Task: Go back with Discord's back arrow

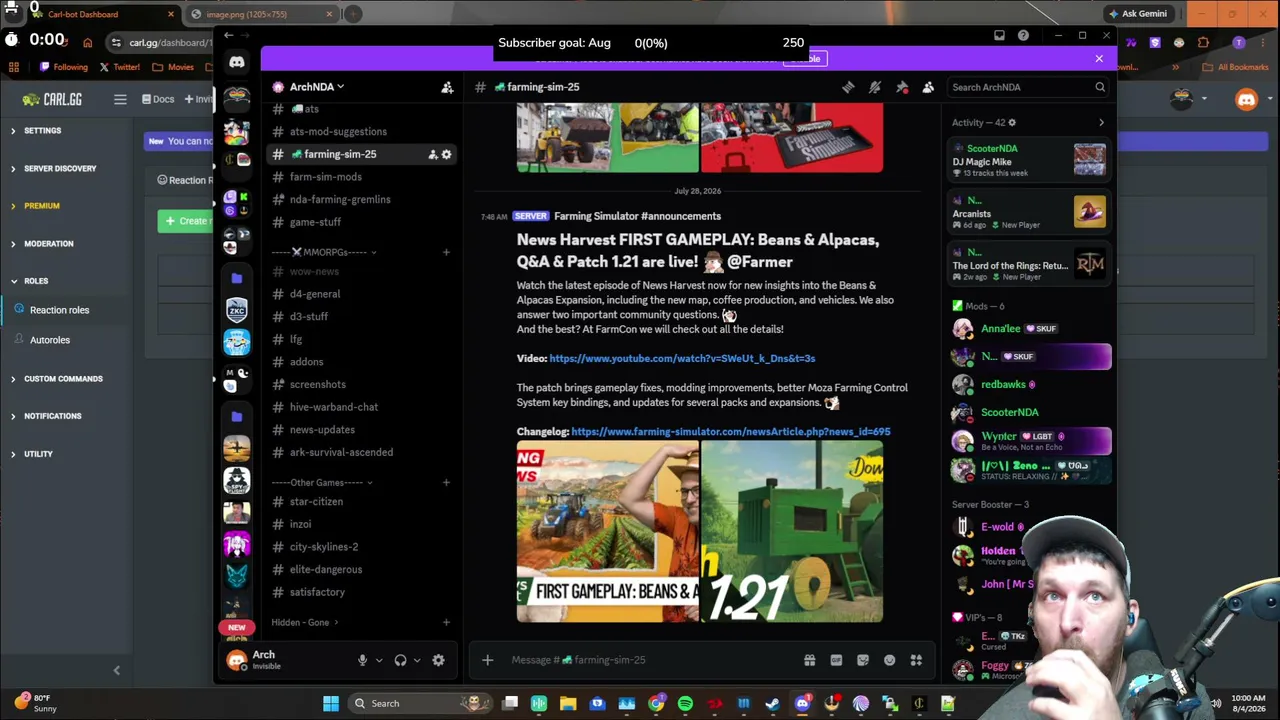Action: (228, 36)
